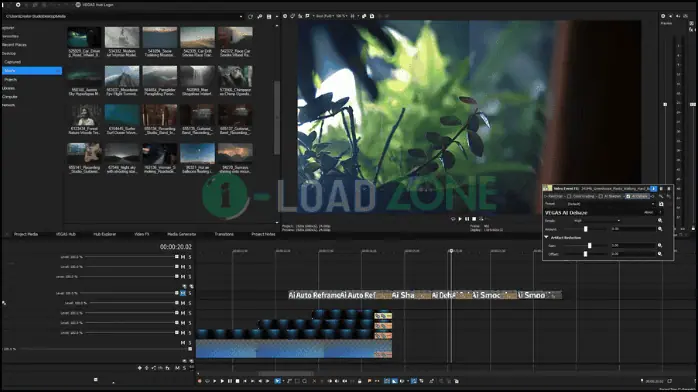Click the Delete icon in the timeline toolbar
The width and height of the screenshot is (698, 392).
coord(314,381)
